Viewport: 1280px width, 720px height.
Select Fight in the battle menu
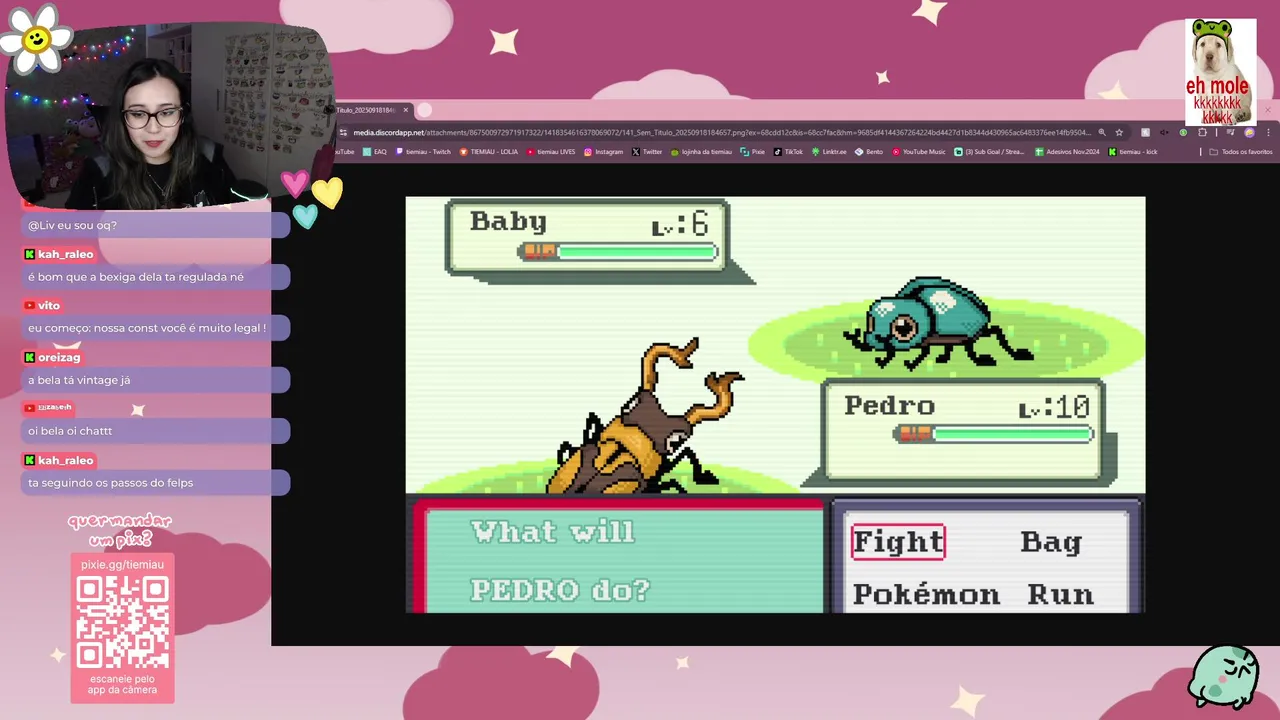pyautogui.click(x=898, y=542)
